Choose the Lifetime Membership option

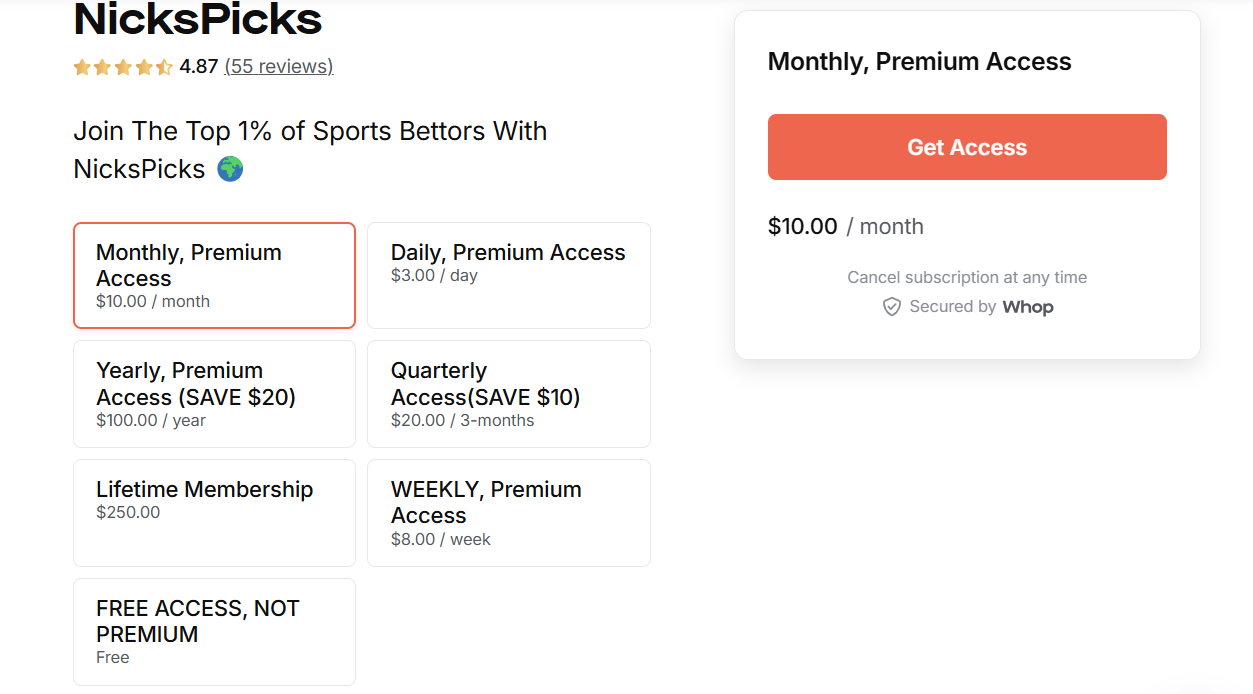214,512
